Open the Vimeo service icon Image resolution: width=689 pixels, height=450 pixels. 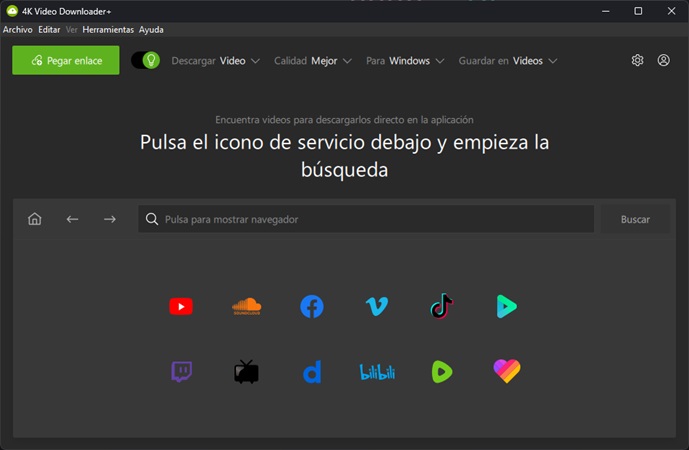pos(377,306)
